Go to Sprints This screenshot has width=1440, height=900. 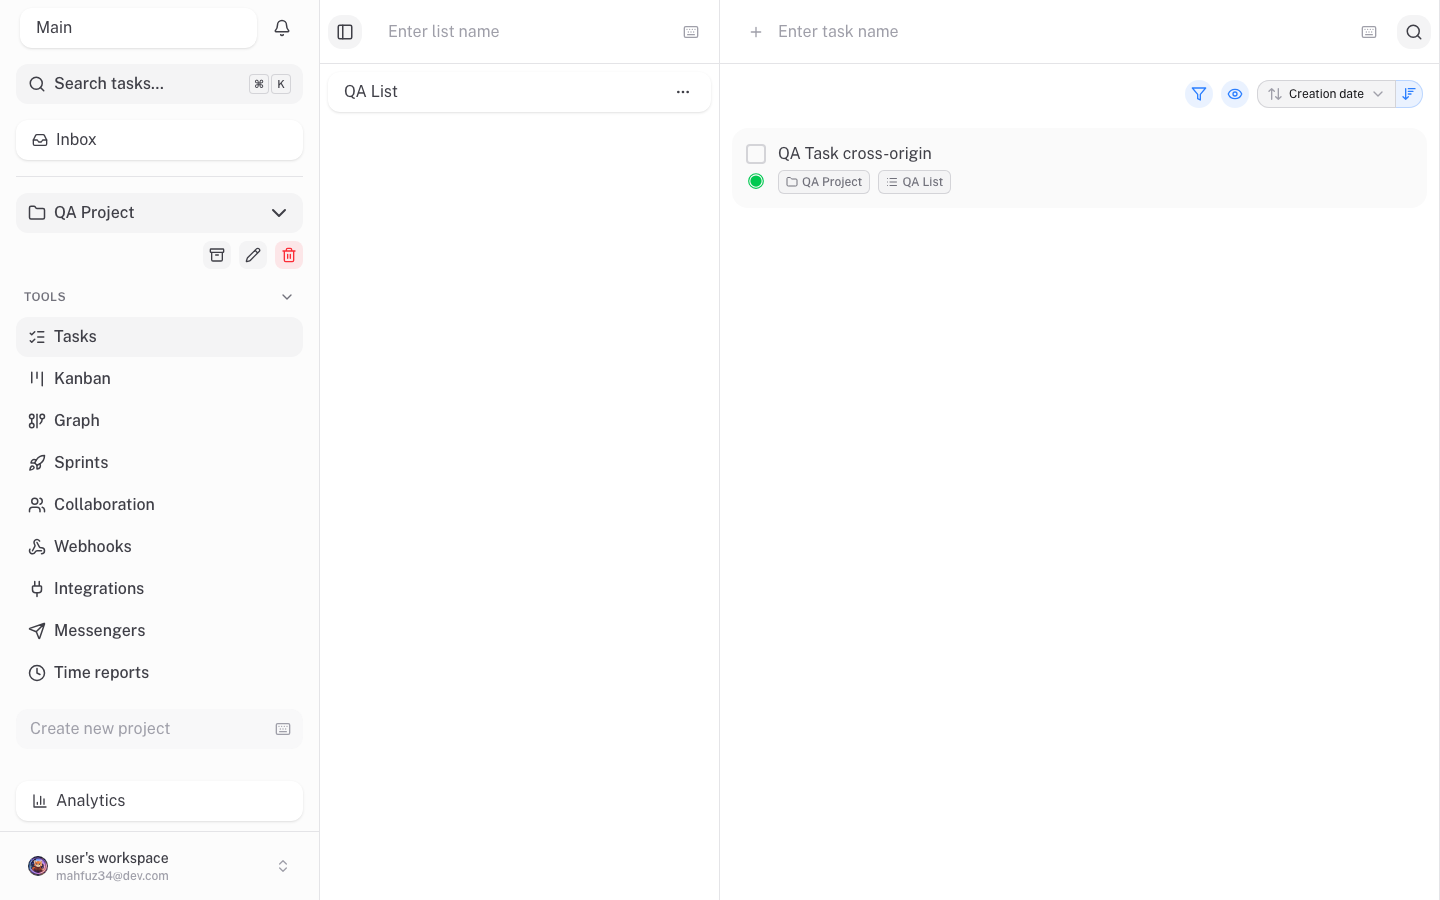[159, 463]
